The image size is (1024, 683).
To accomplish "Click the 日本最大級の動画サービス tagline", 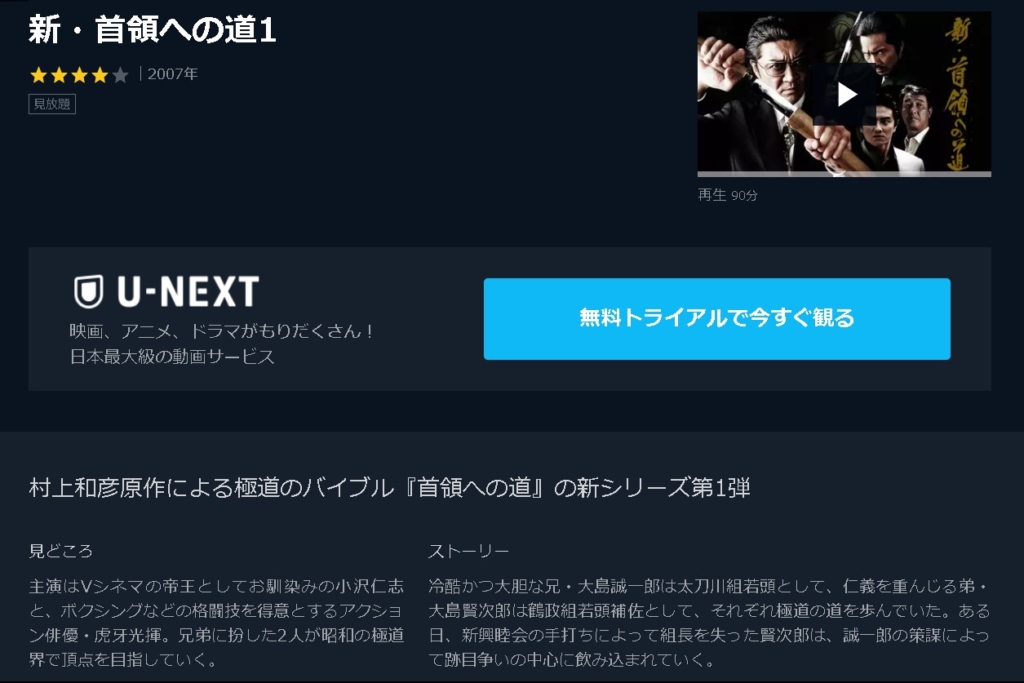I will (172, 357).
